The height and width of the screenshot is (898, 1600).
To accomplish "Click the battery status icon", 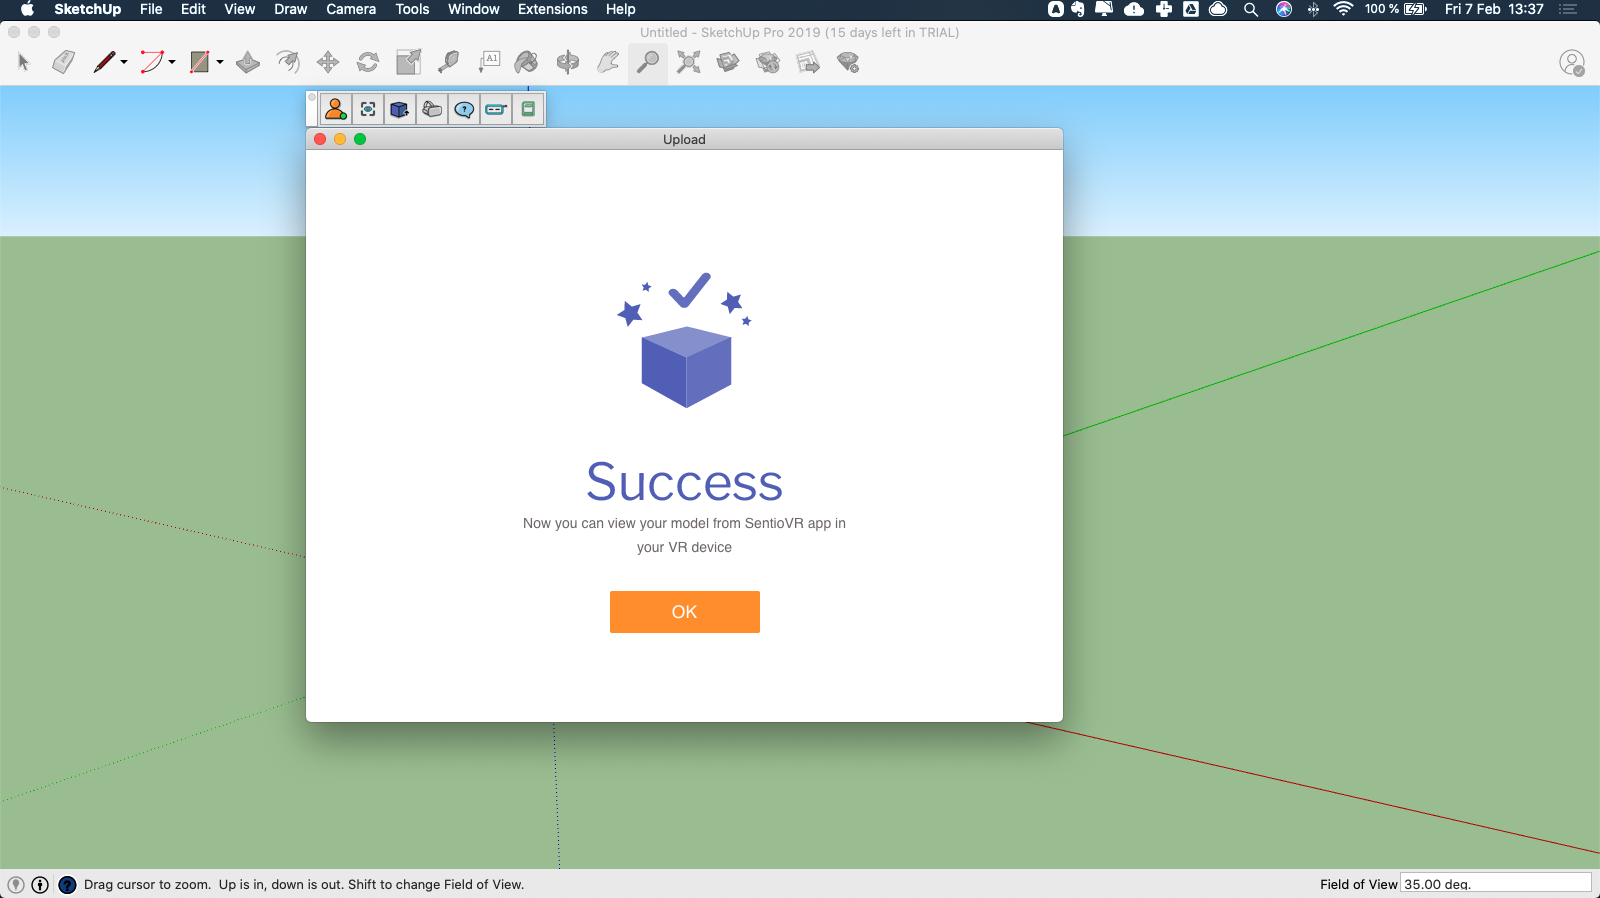I will [x=1415, y=9].
